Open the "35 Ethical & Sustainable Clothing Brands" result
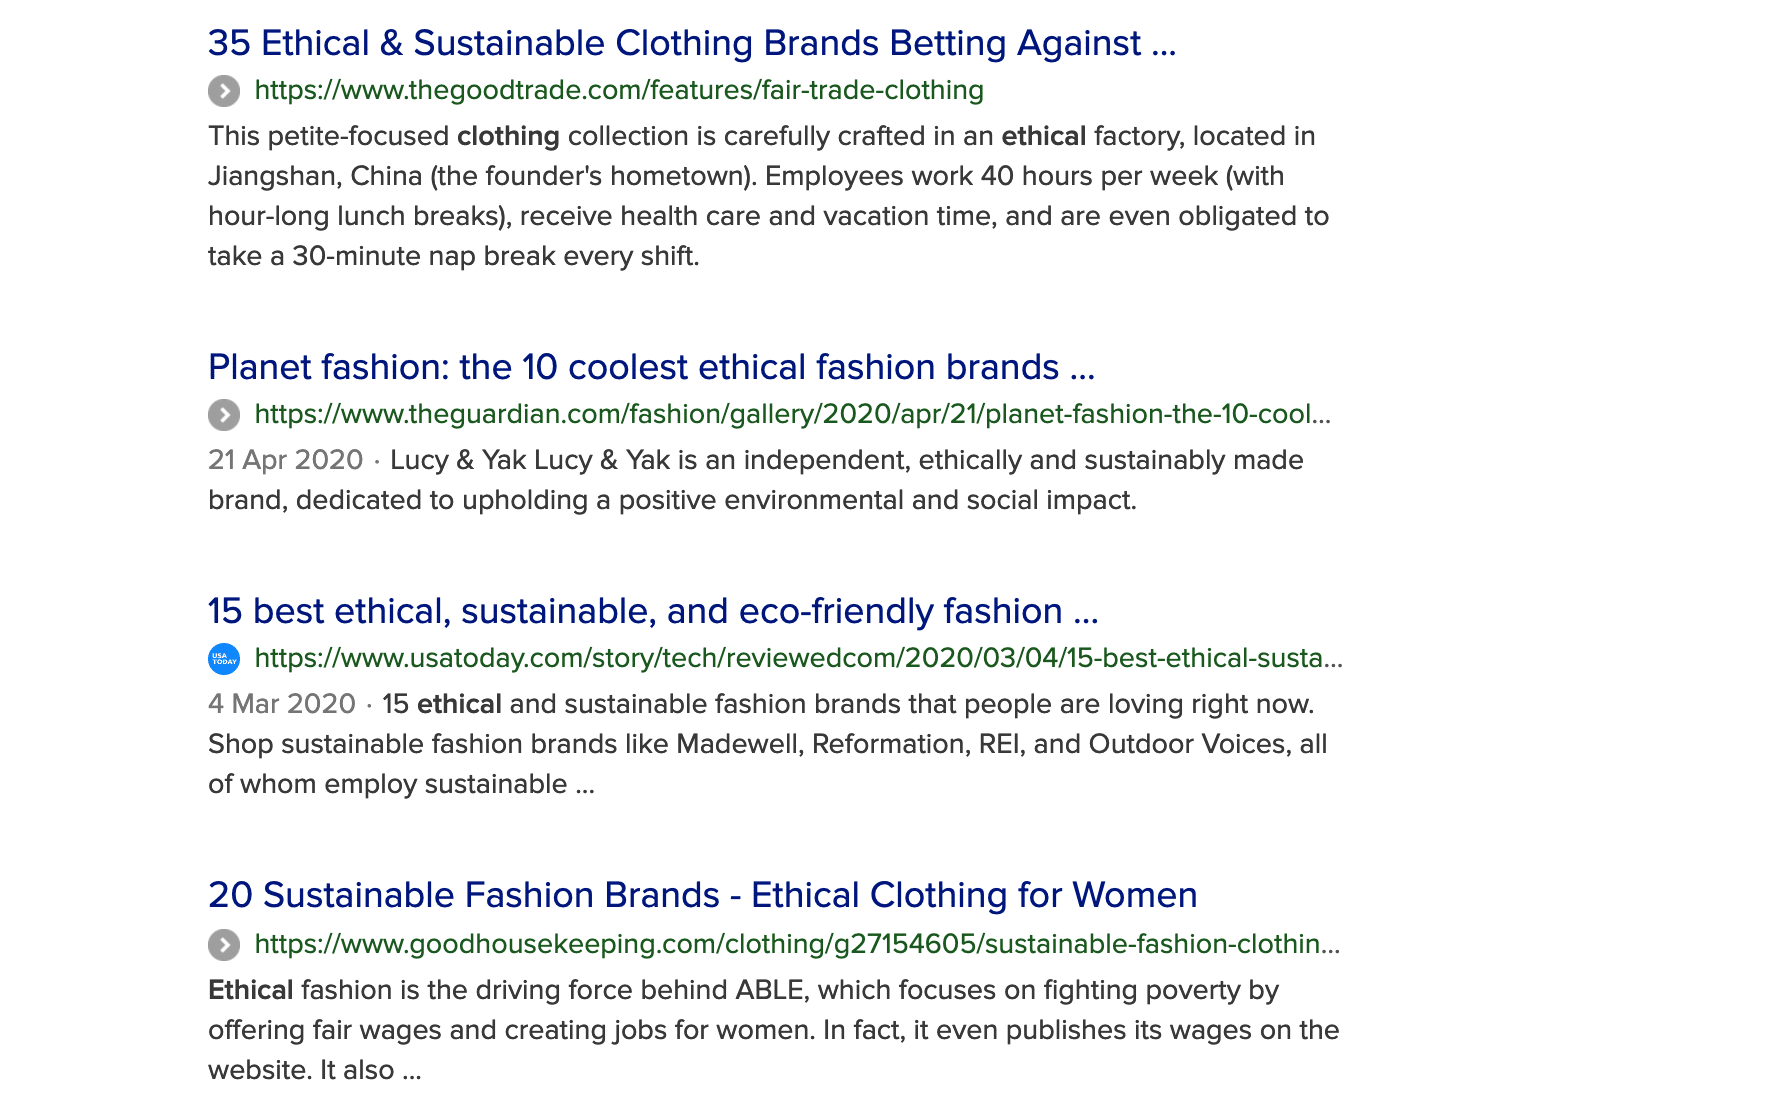This screenshot has width=1777, height=1111. [x=691, y=43]
